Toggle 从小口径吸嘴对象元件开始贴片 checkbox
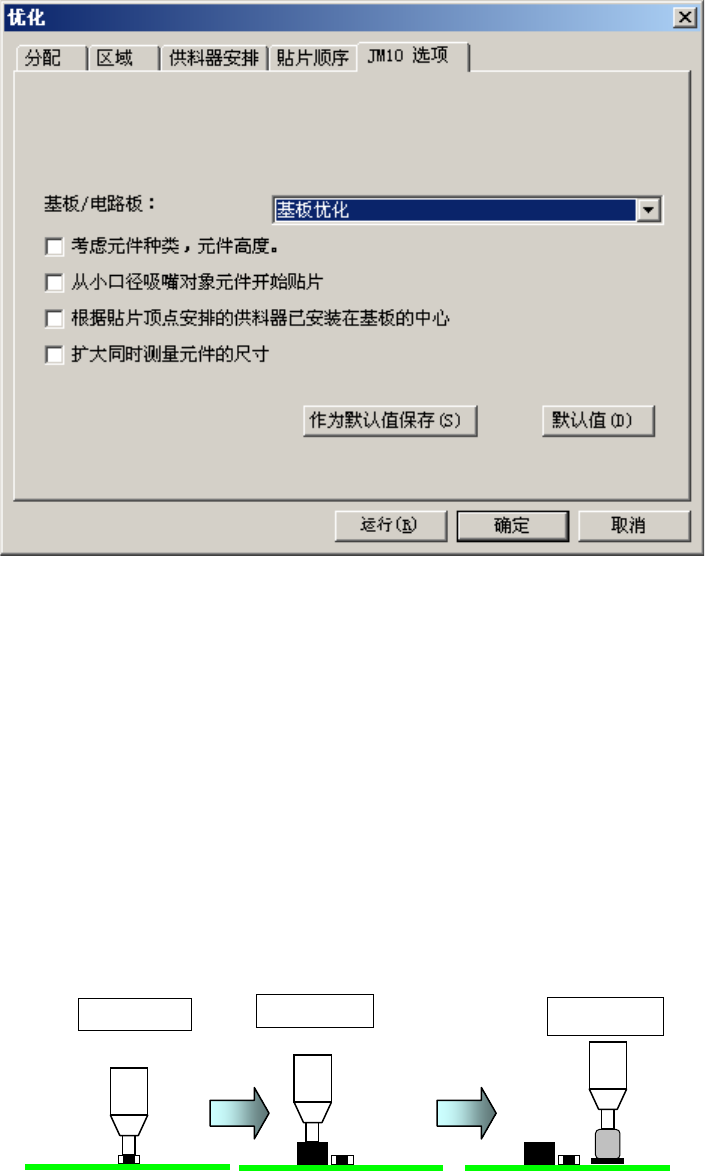Viewport: 705px width, 1171px height. point(55,282)
